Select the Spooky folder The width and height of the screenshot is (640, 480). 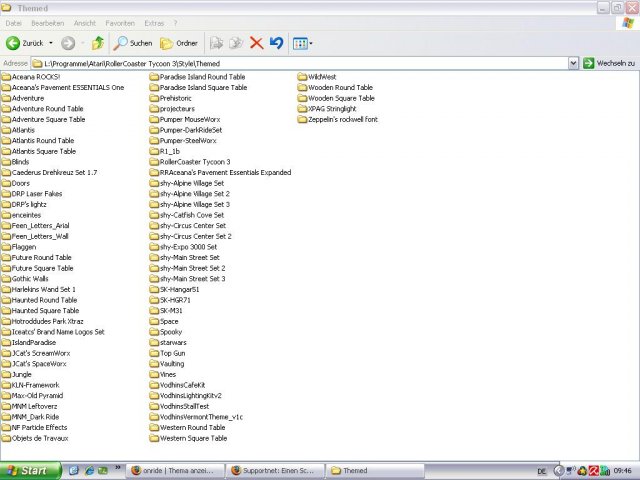tap(166, 331)
